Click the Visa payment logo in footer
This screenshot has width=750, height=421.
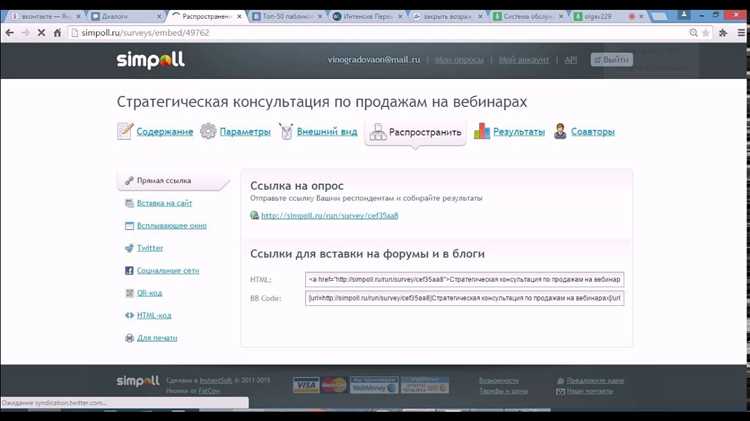click(306, 385)
